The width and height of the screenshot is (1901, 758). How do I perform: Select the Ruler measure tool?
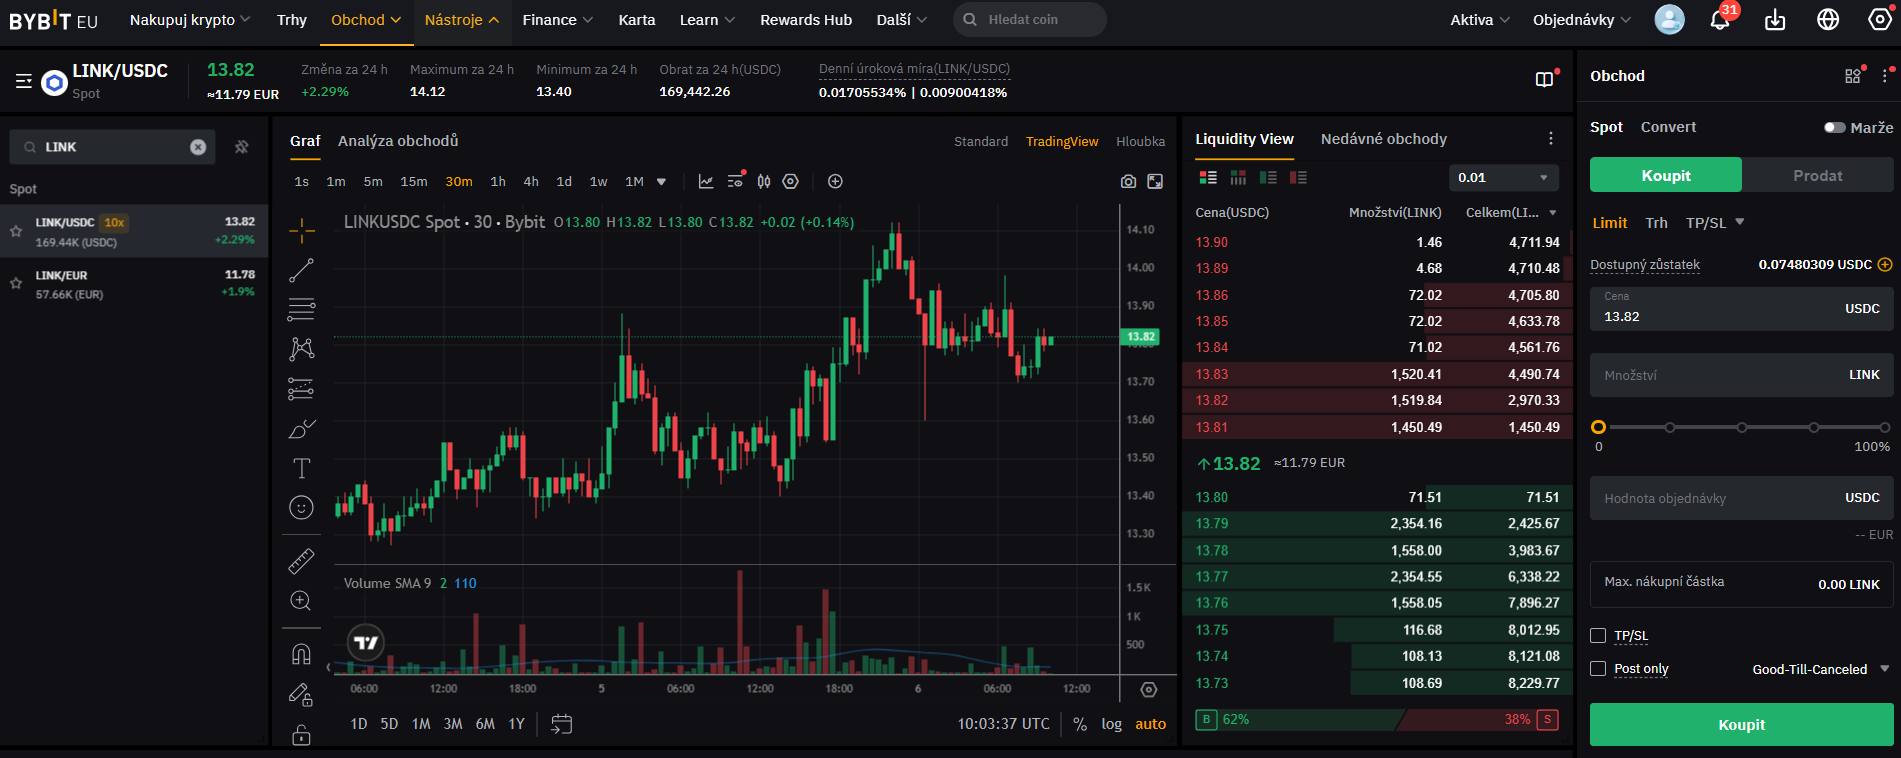click(301, 561)
